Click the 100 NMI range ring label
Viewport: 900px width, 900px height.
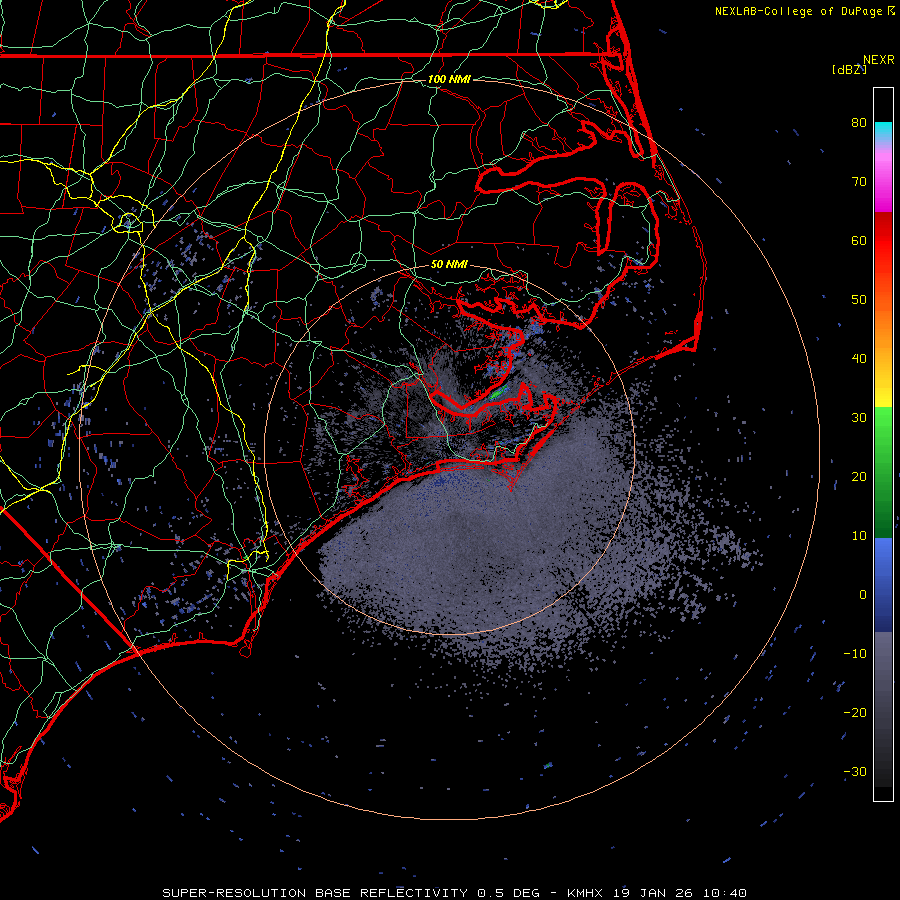point(449,79)
